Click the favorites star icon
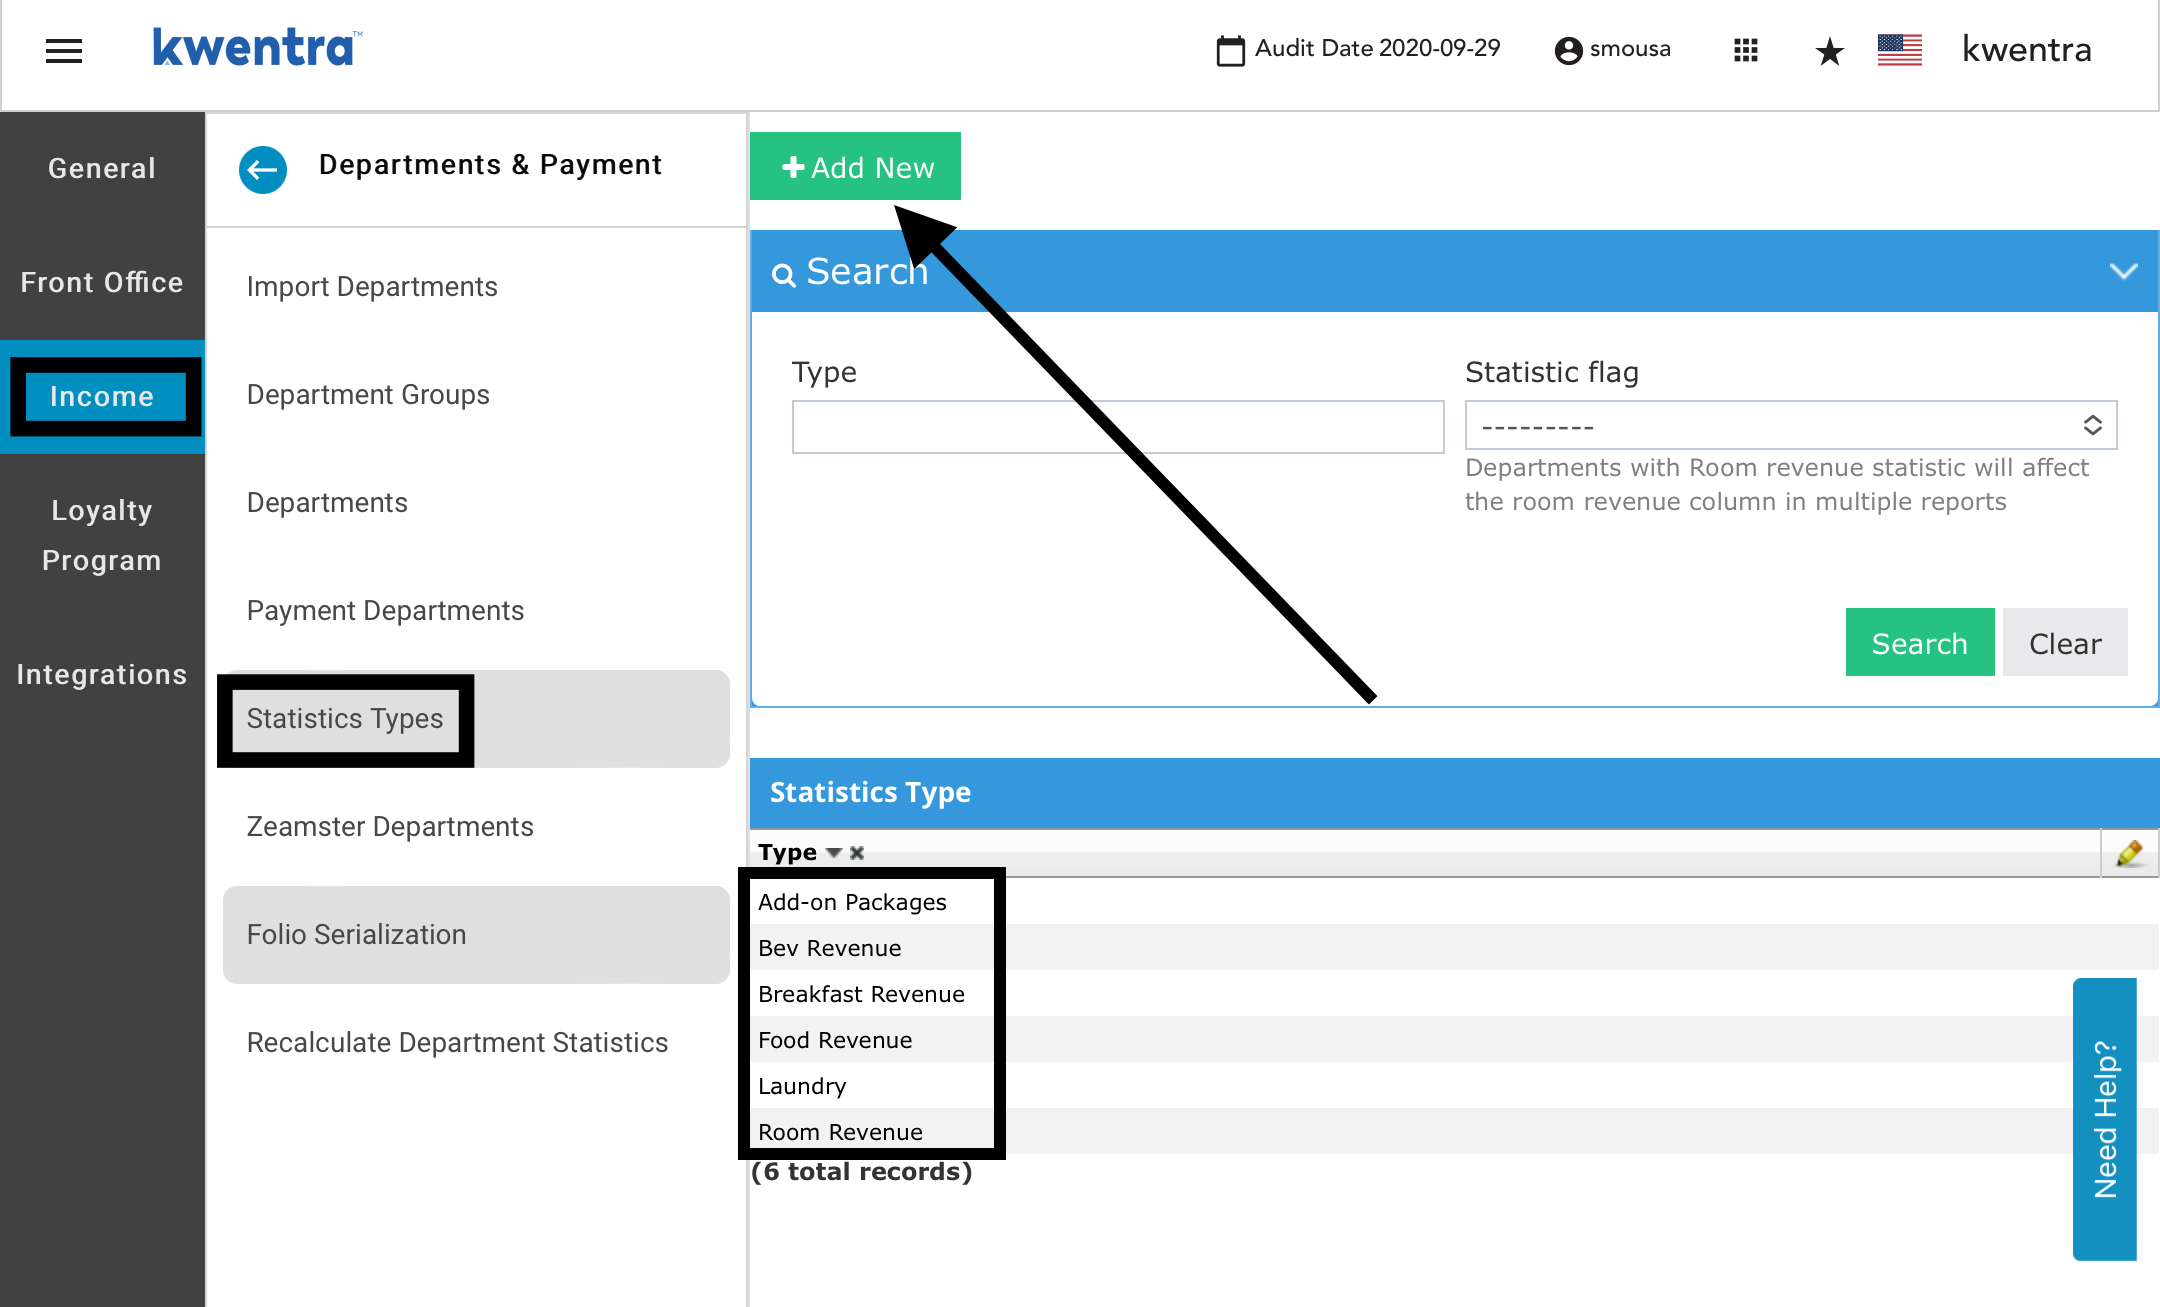This screenshot has height=1307, width=2160. coord(1829,51)
